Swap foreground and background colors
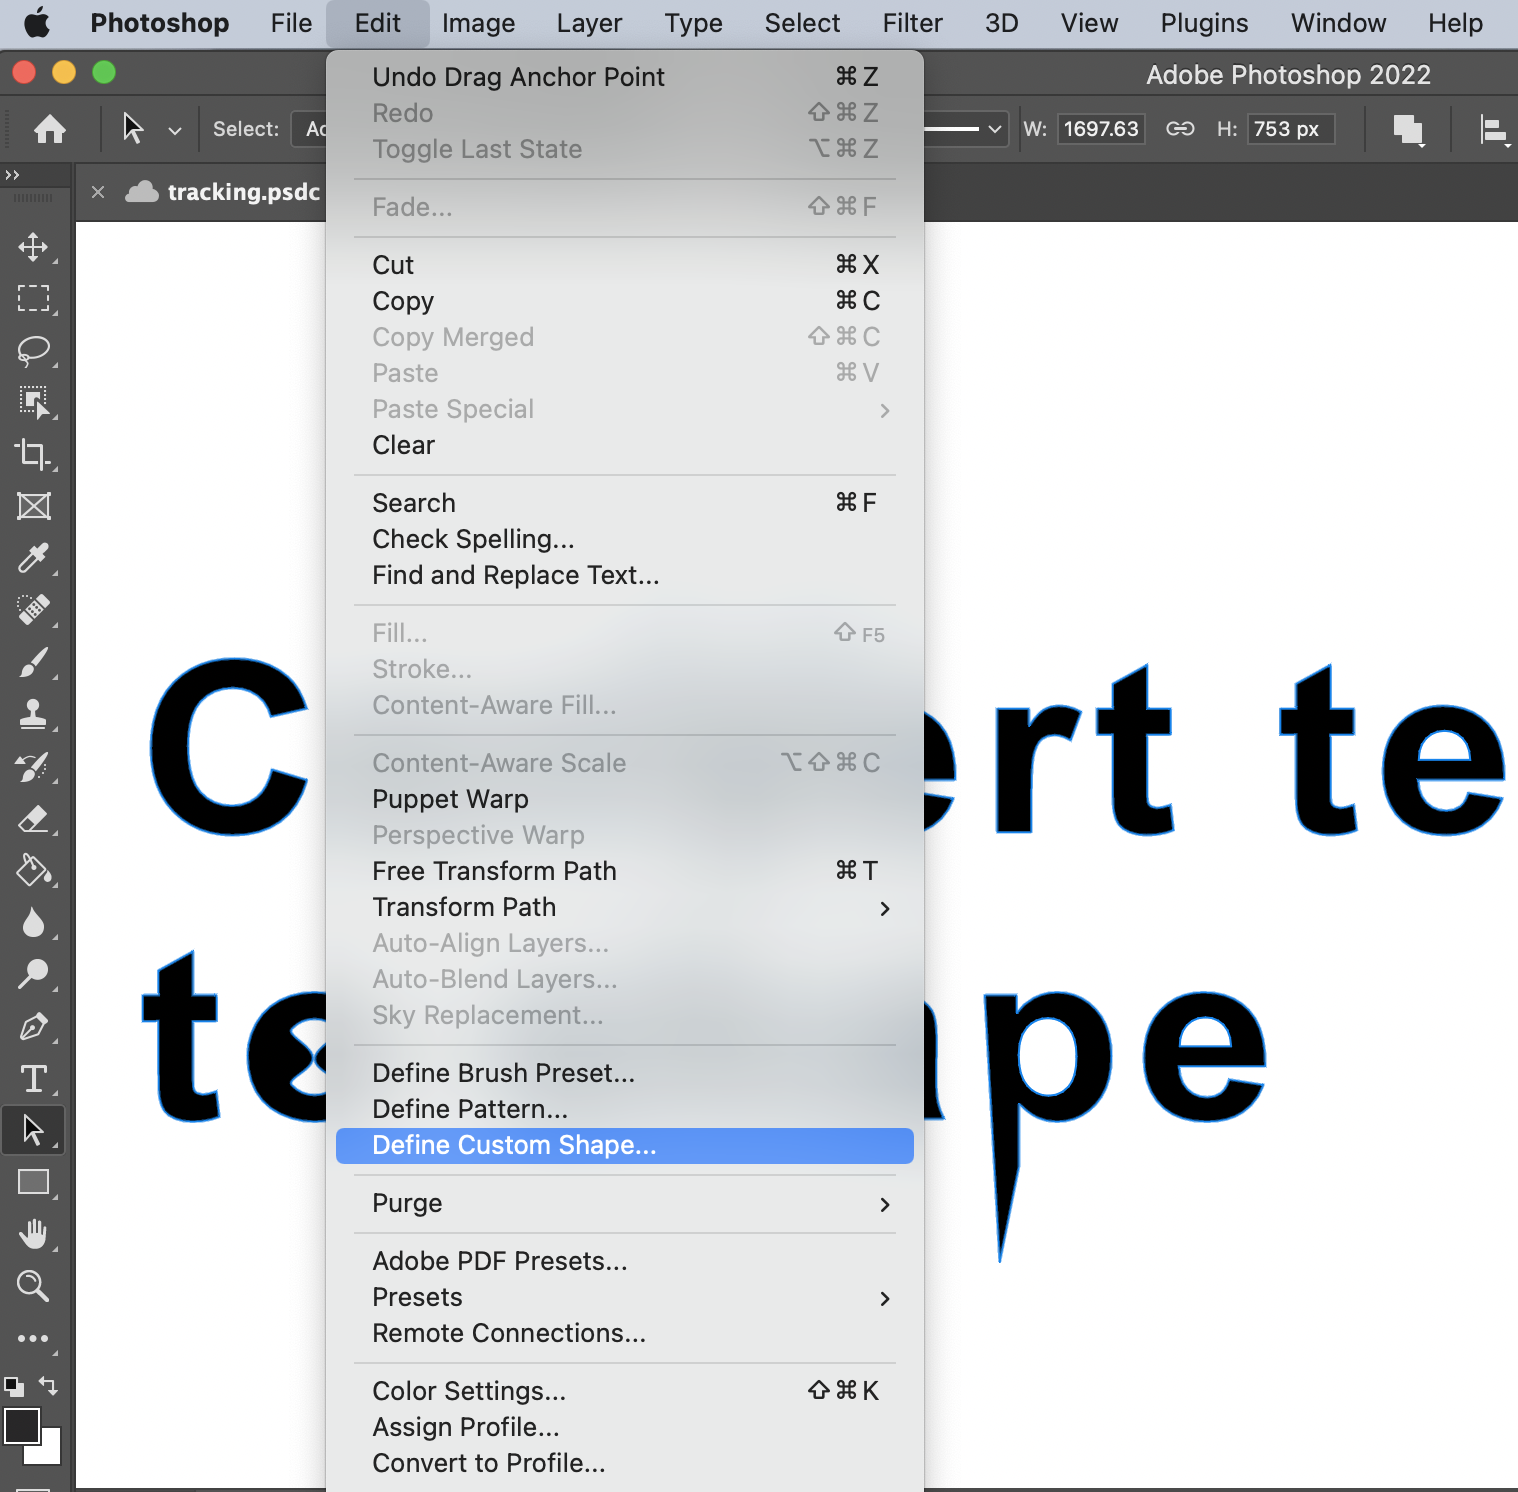 (48, 1385)
